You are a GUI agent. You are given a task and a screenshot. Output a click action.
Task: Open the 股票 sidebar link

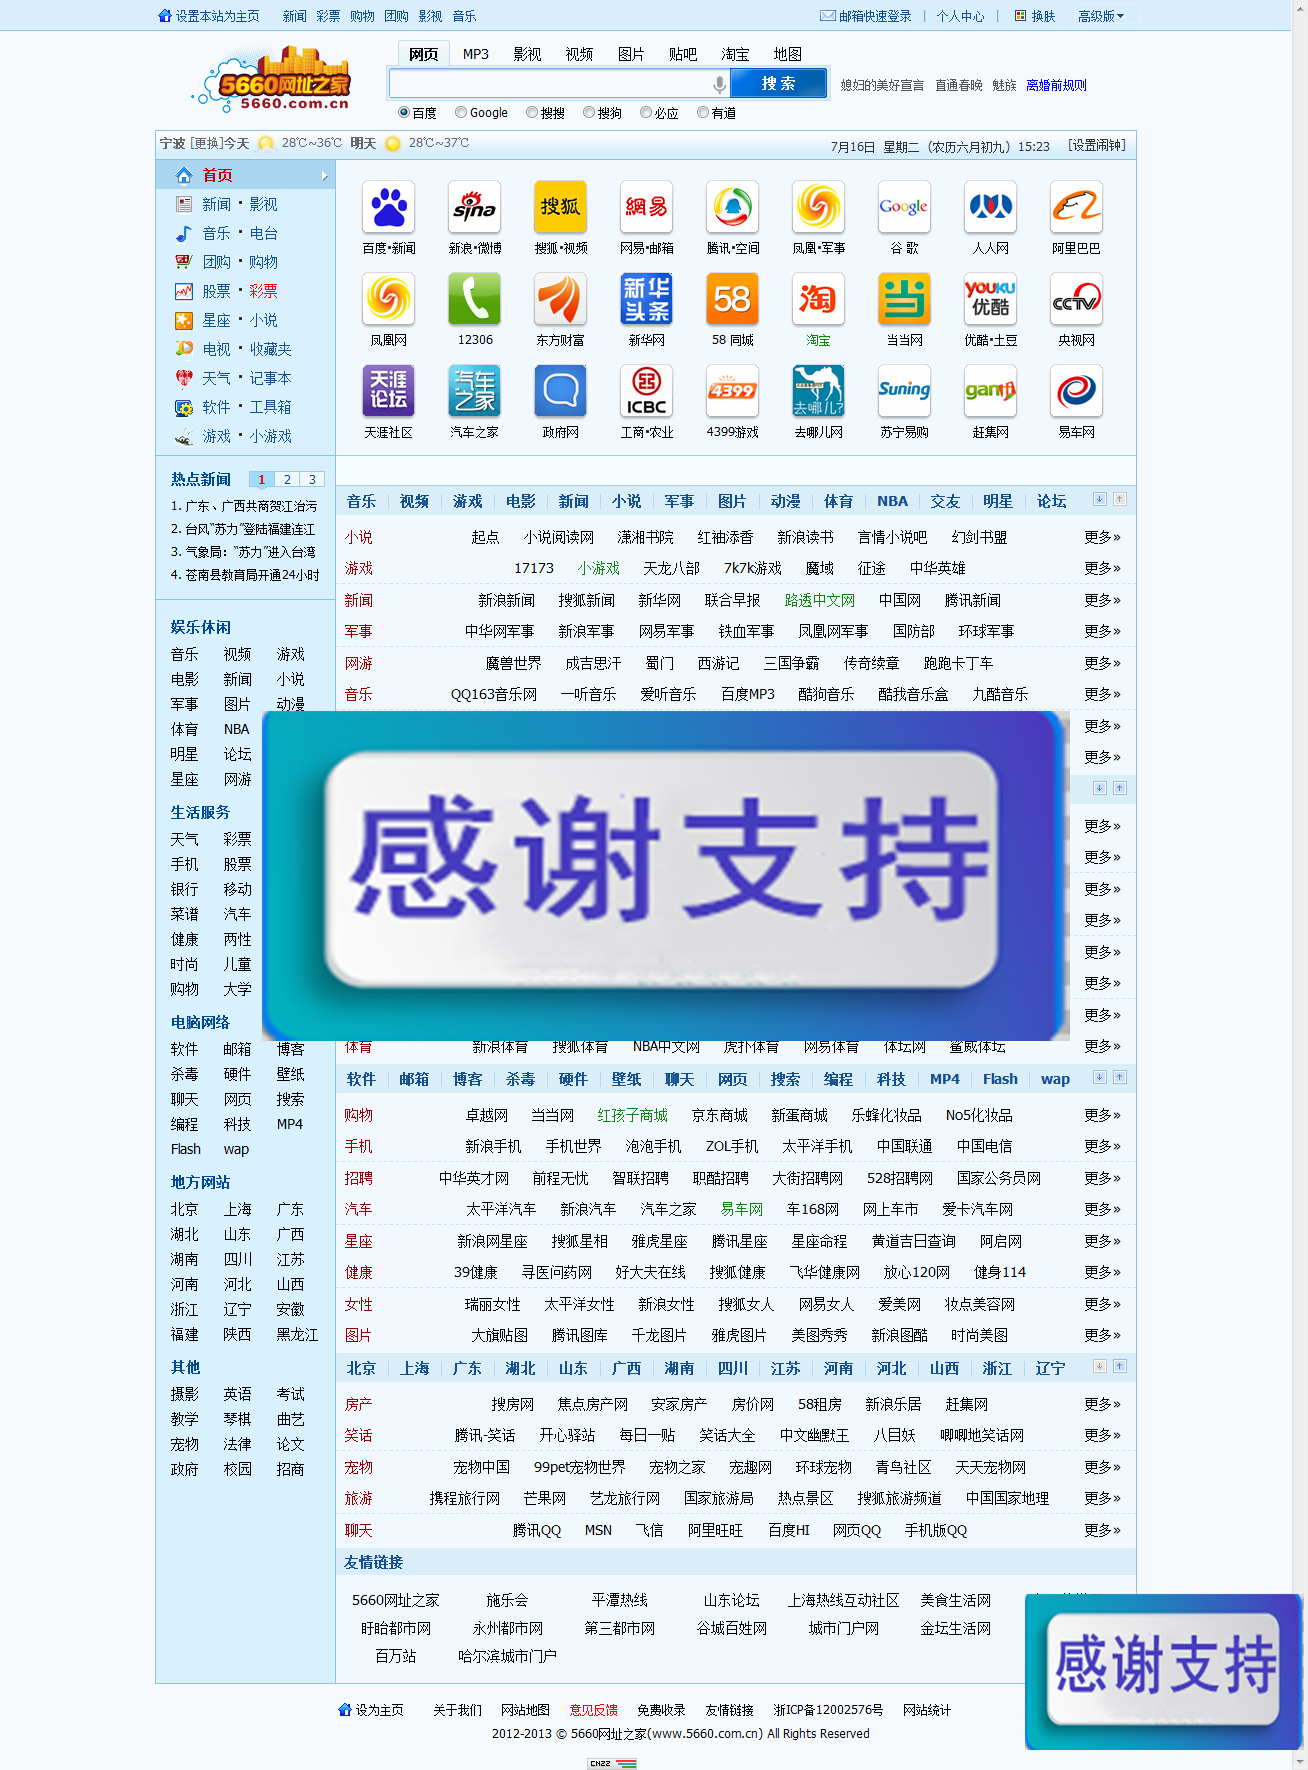(216, 291)
